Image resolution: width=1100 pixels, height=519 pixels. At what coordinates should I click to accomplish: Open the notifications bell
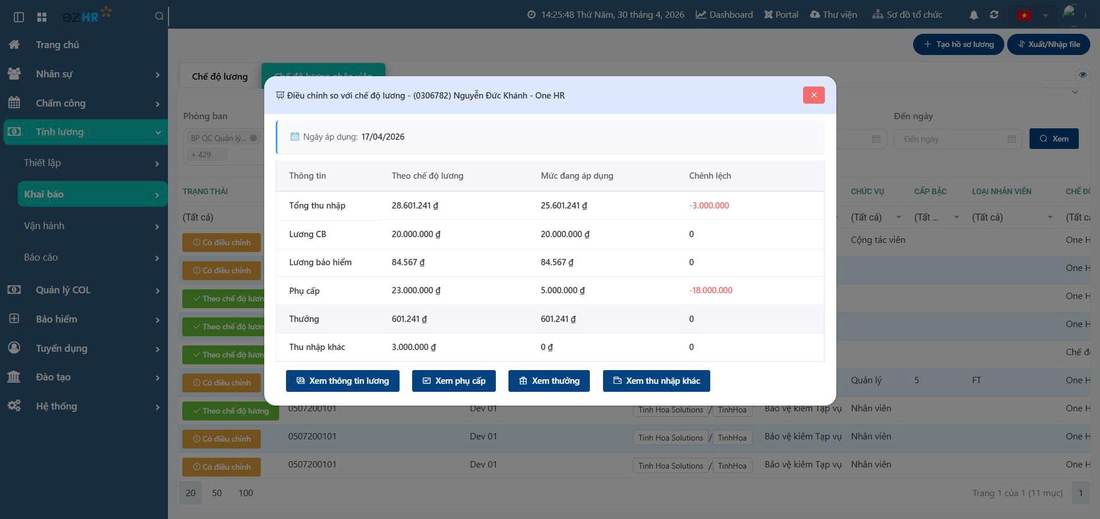974,15
